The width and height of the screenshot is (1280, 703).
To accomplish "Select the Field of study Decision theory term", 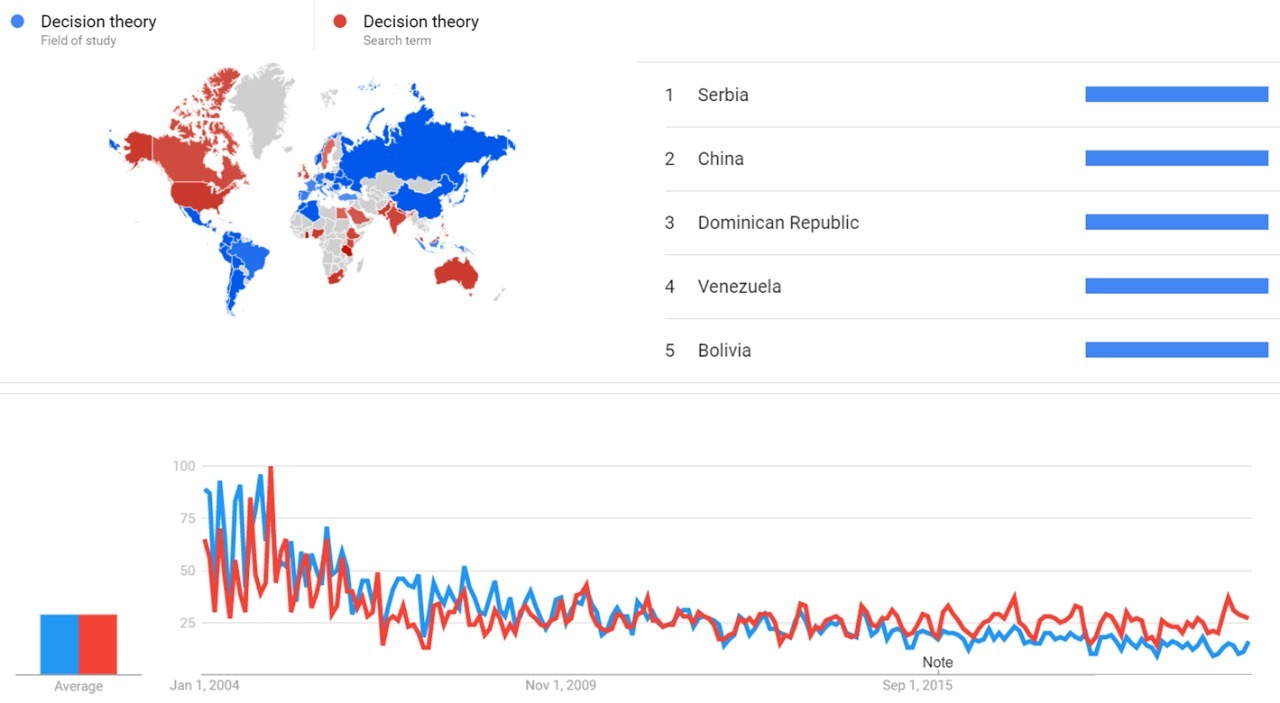I will pyautogui.click(x=98, y=21).
